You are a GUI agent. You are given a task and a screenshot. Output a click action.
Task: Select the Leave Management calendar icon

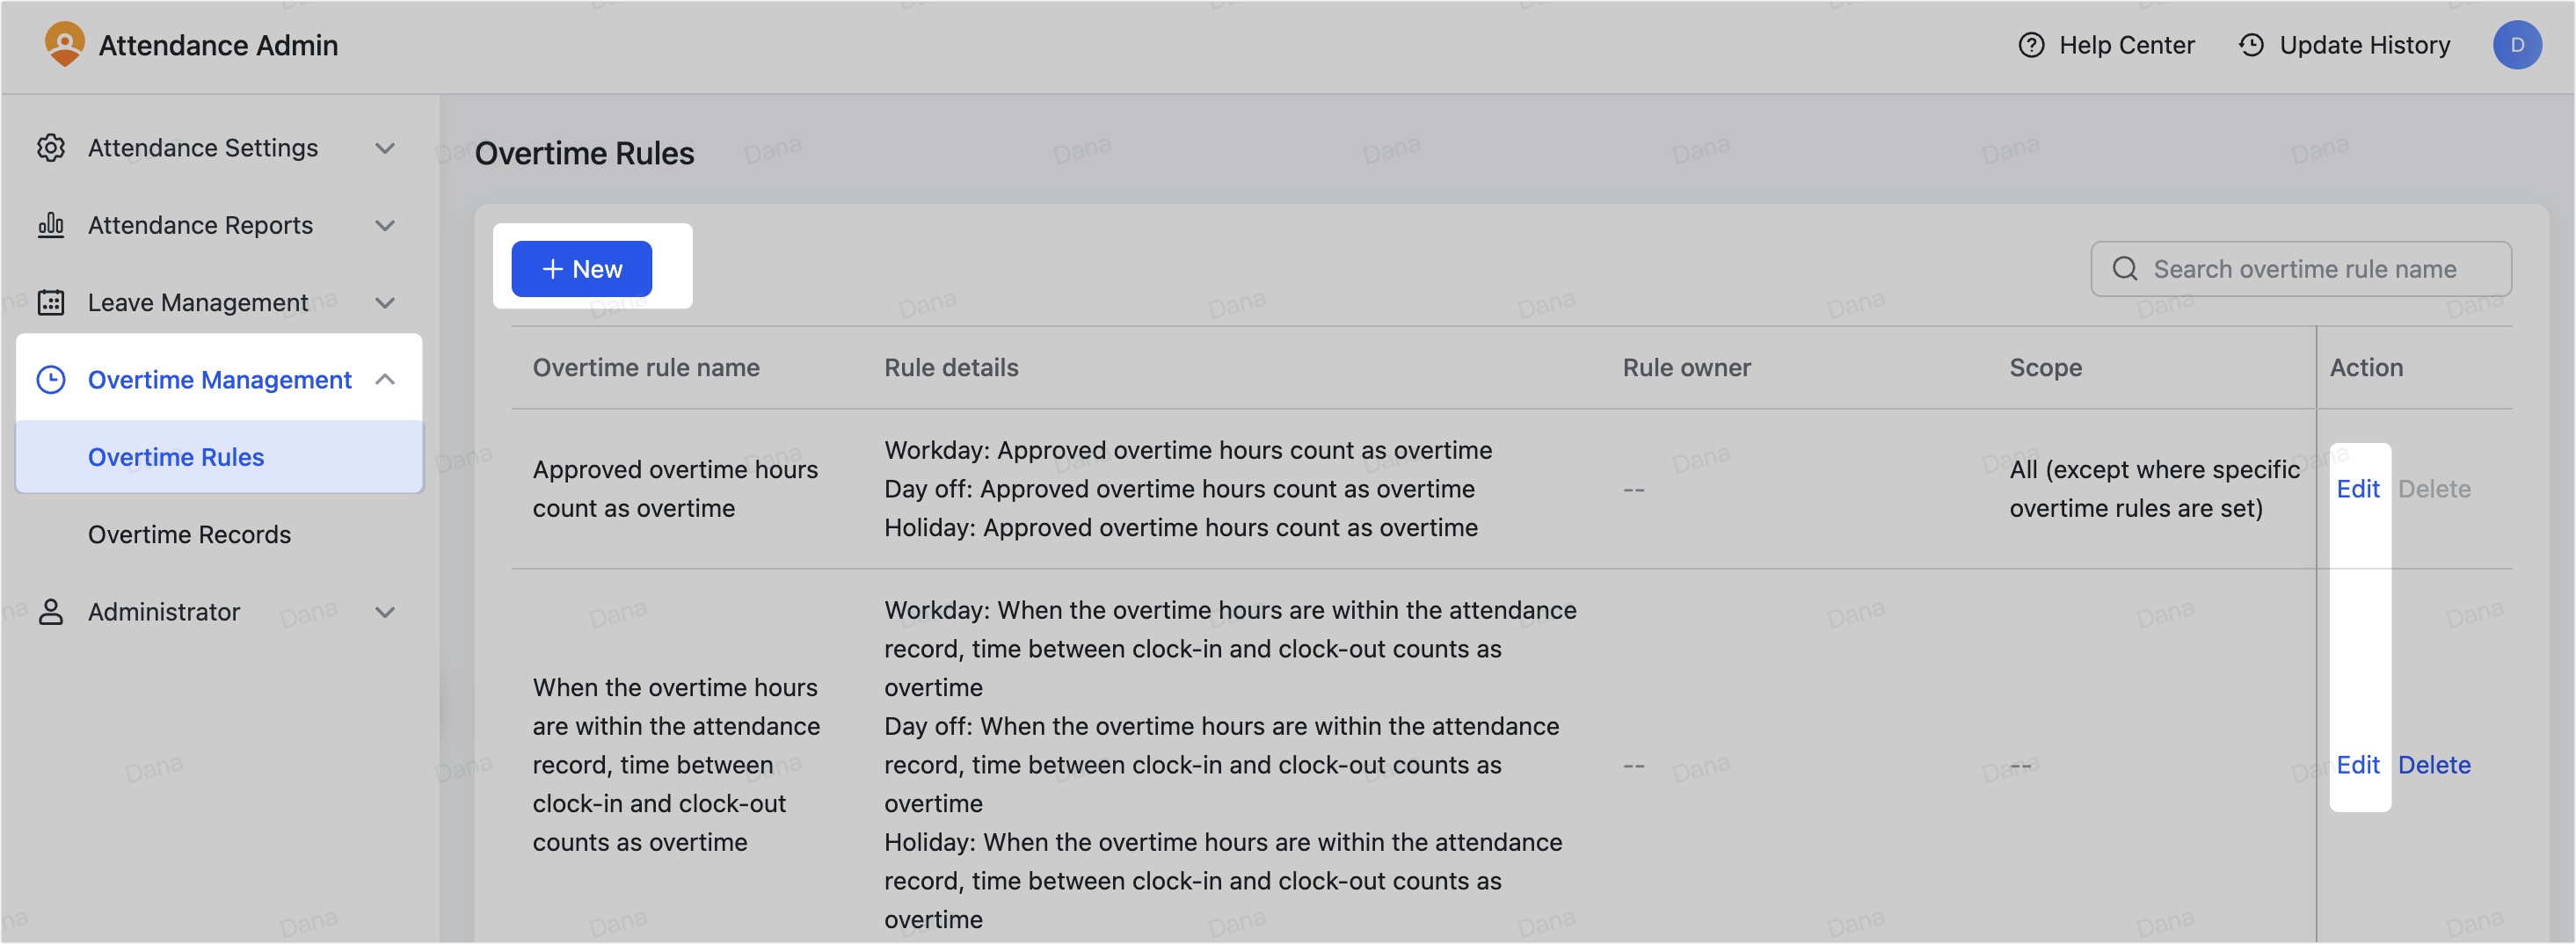point(51,302)
